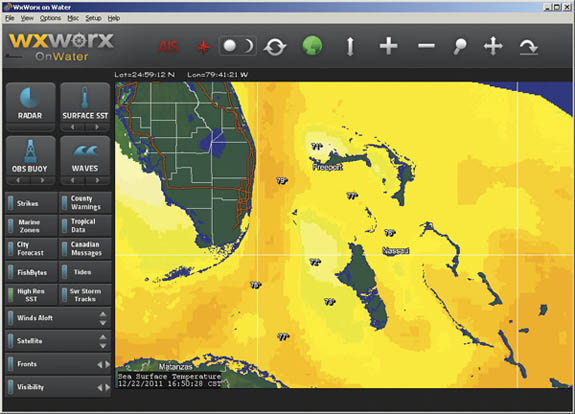Image resolution: width=575 pixels, height=414 pixels.
Task: Click Winds Aloft down arrow
Action: pos(103,323)
